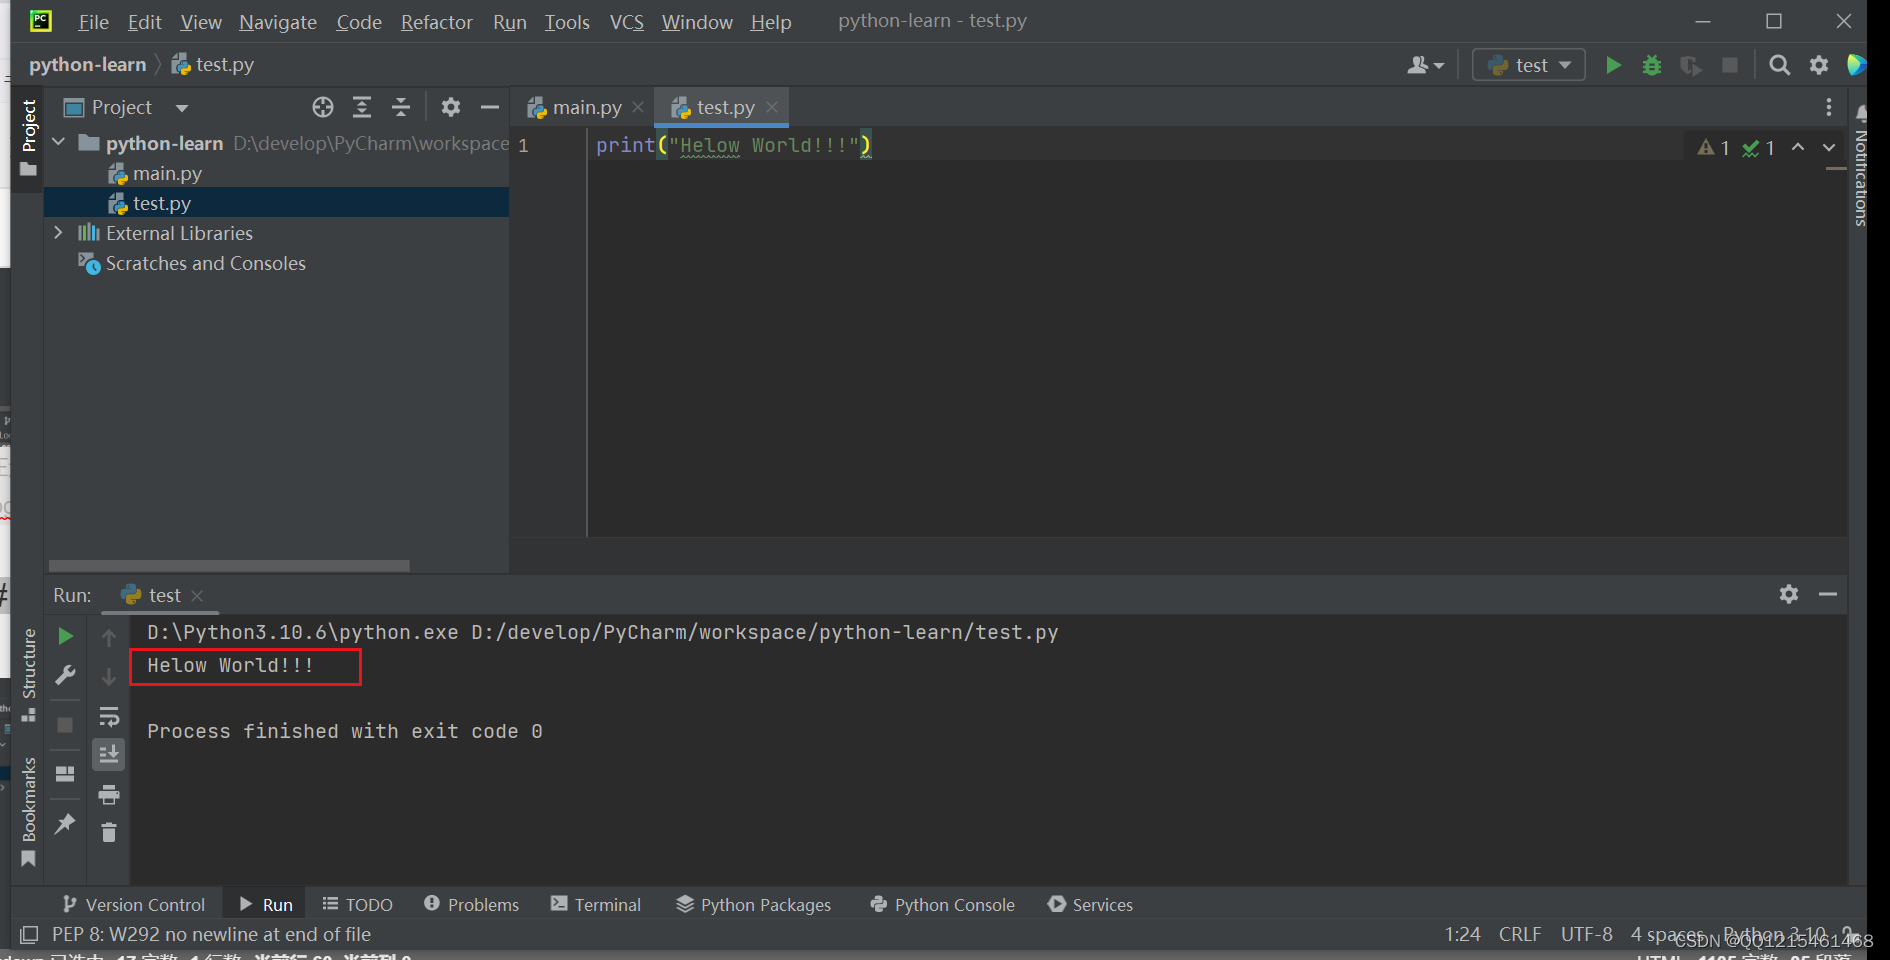This screenshot has height=960, width=1890.
Task: Hide the Run tool window
Action: tap(1828, 594)
